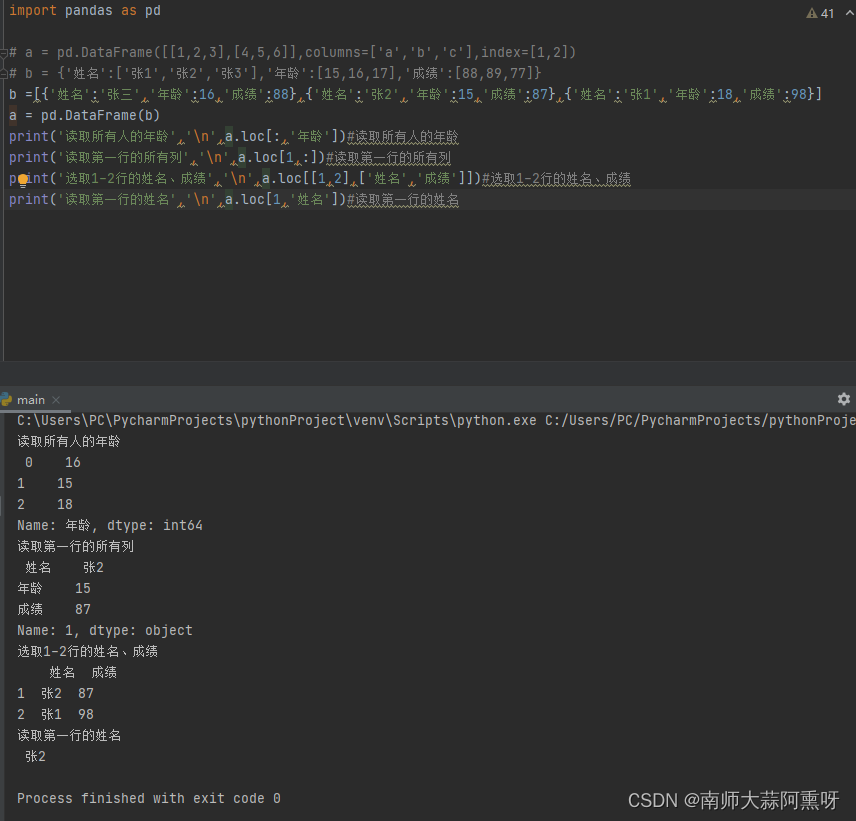Image resolution: width=856 pixels, height=821 pixels.
Task: Click the 'Process finished with exit code 0' text
Action: pyautogui.click(x=149, y=799)
